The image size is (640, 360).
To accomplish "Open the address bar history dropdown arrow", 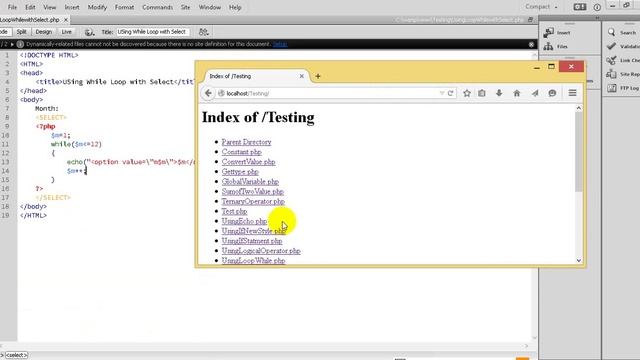I will click(442, 93).
